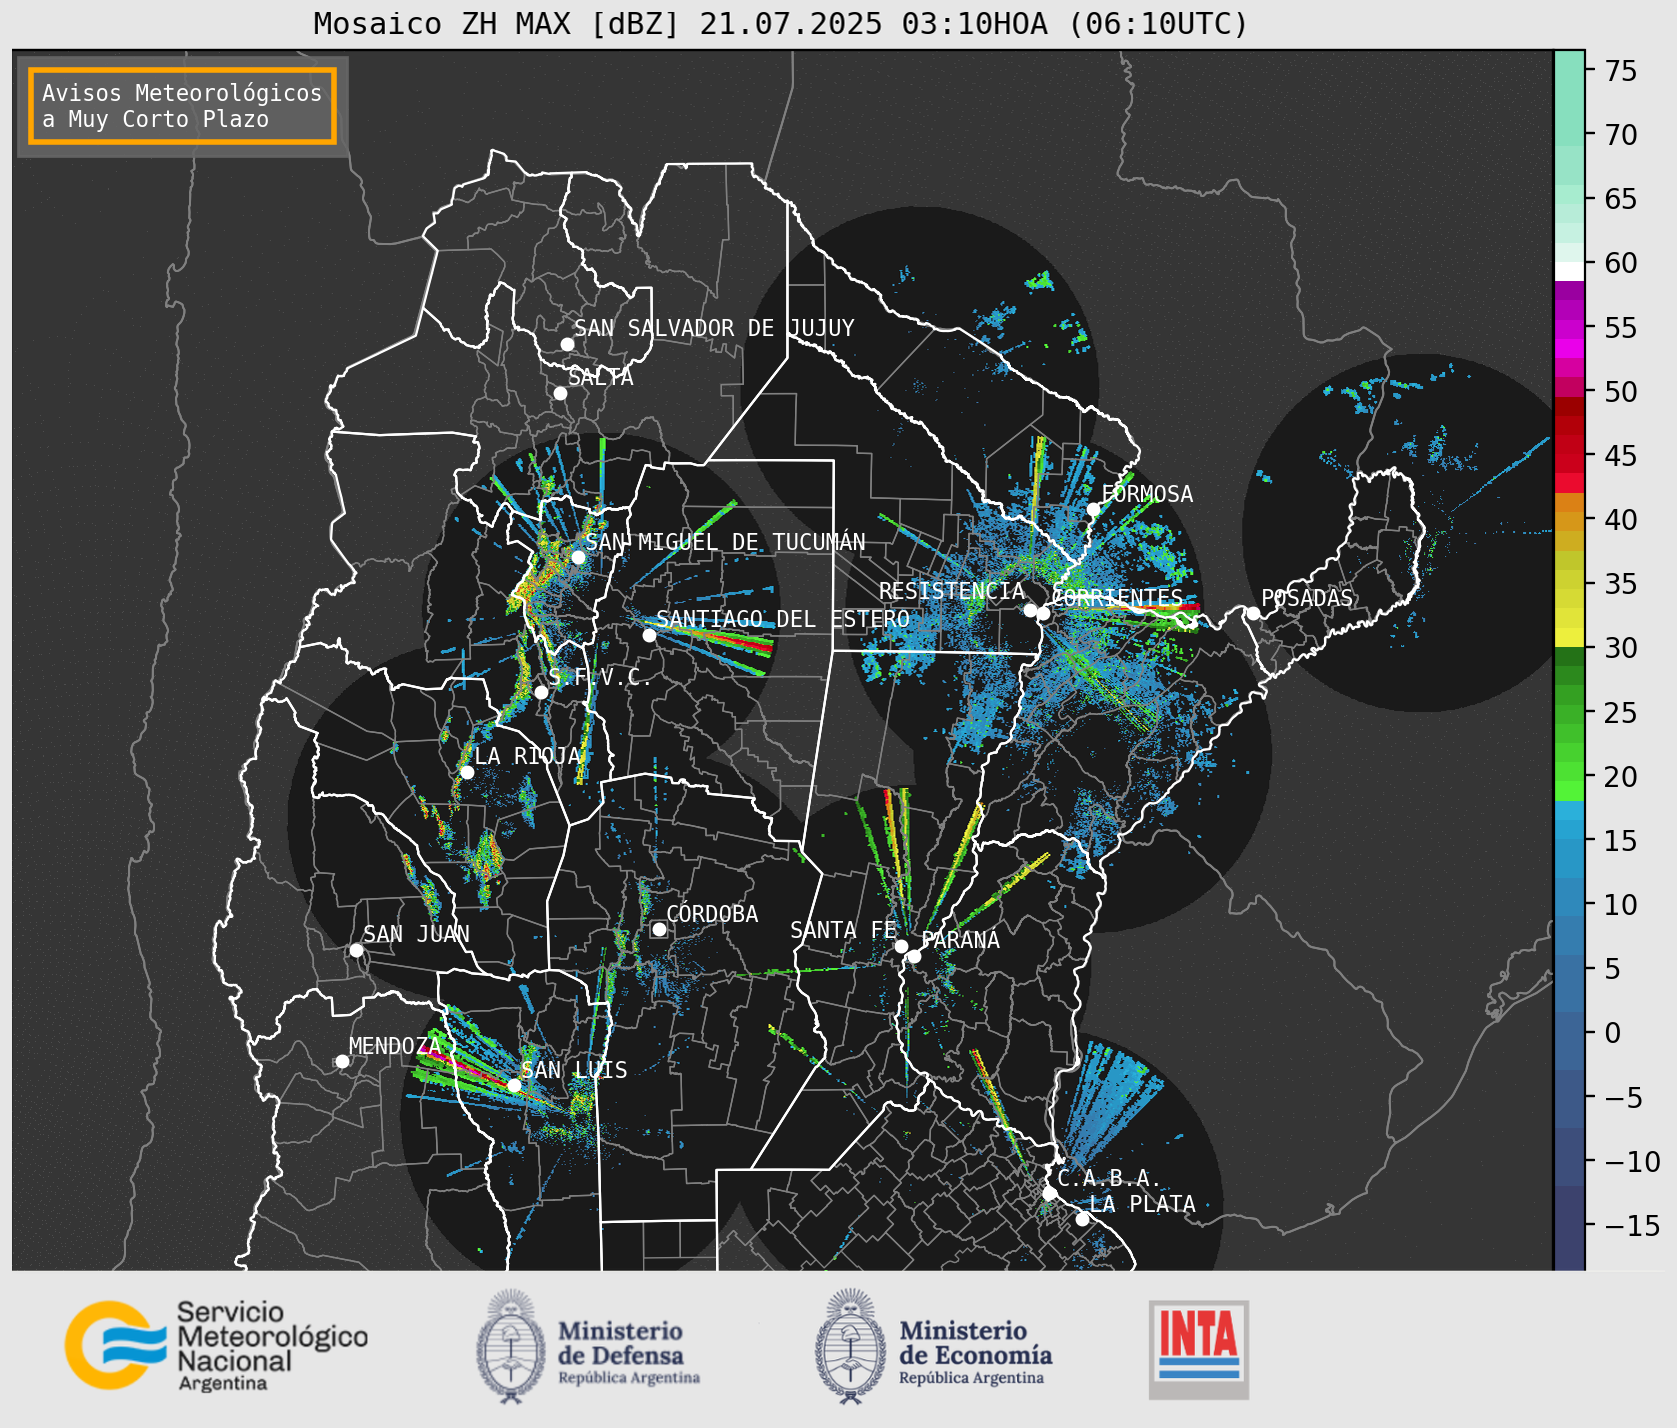
Task: Click the −15 label on the dBZ scale
Action: coord(1632,1226)
